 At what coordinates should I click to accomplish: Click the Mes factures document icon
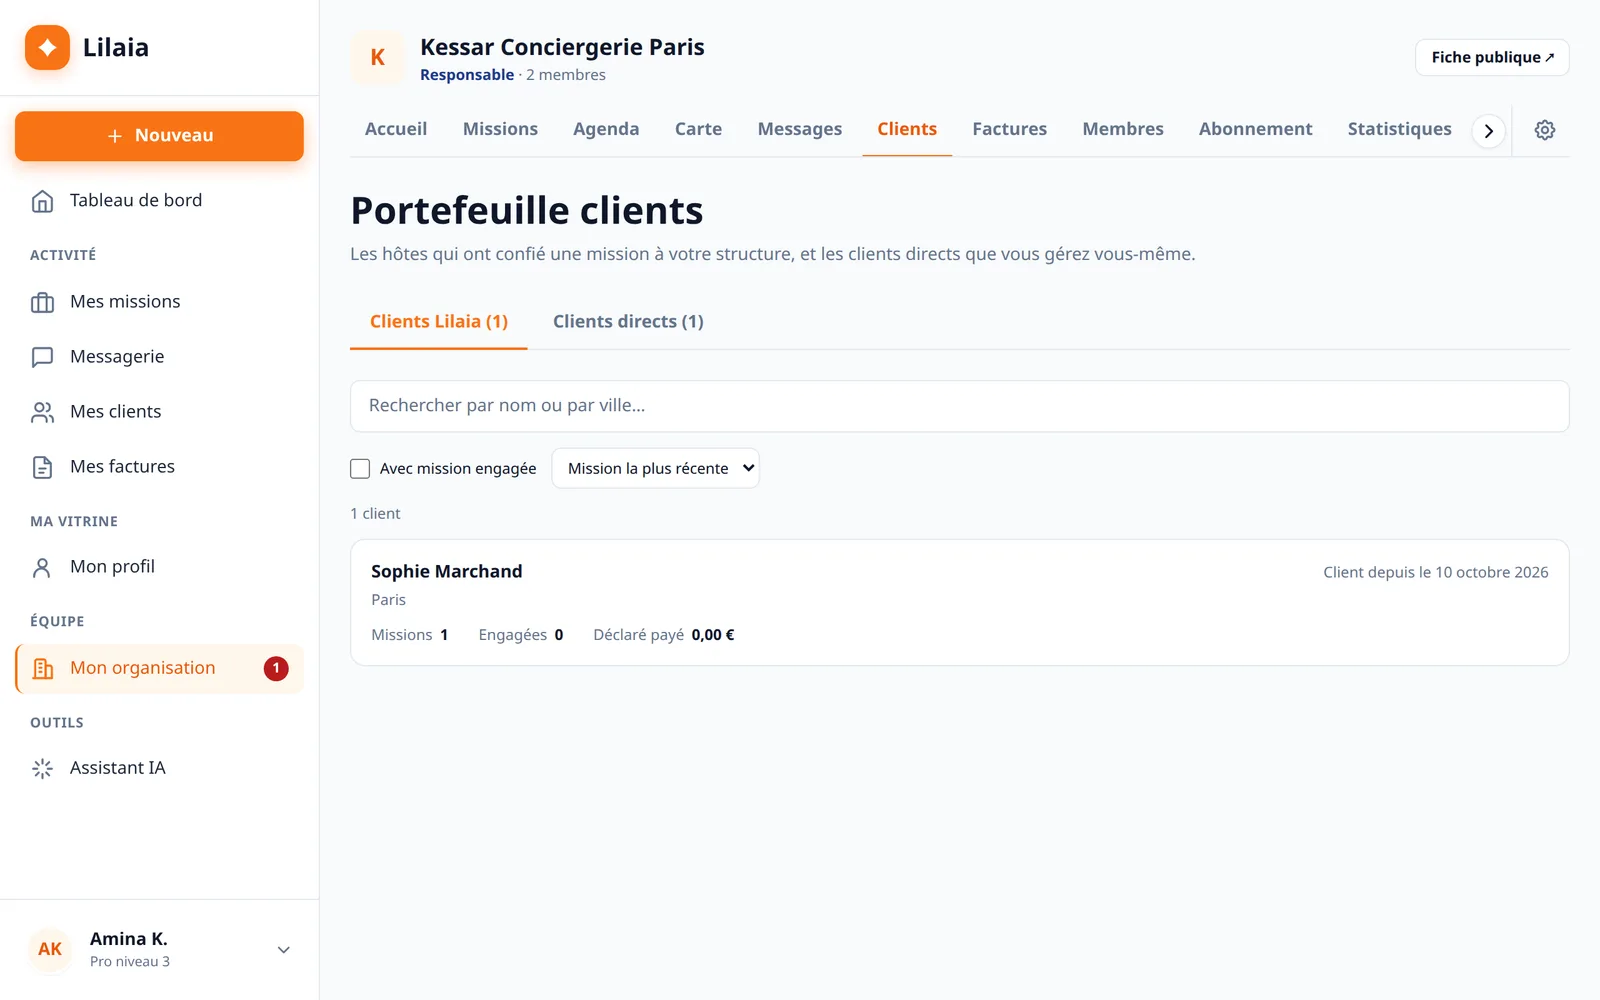click(x=42, y=467)
